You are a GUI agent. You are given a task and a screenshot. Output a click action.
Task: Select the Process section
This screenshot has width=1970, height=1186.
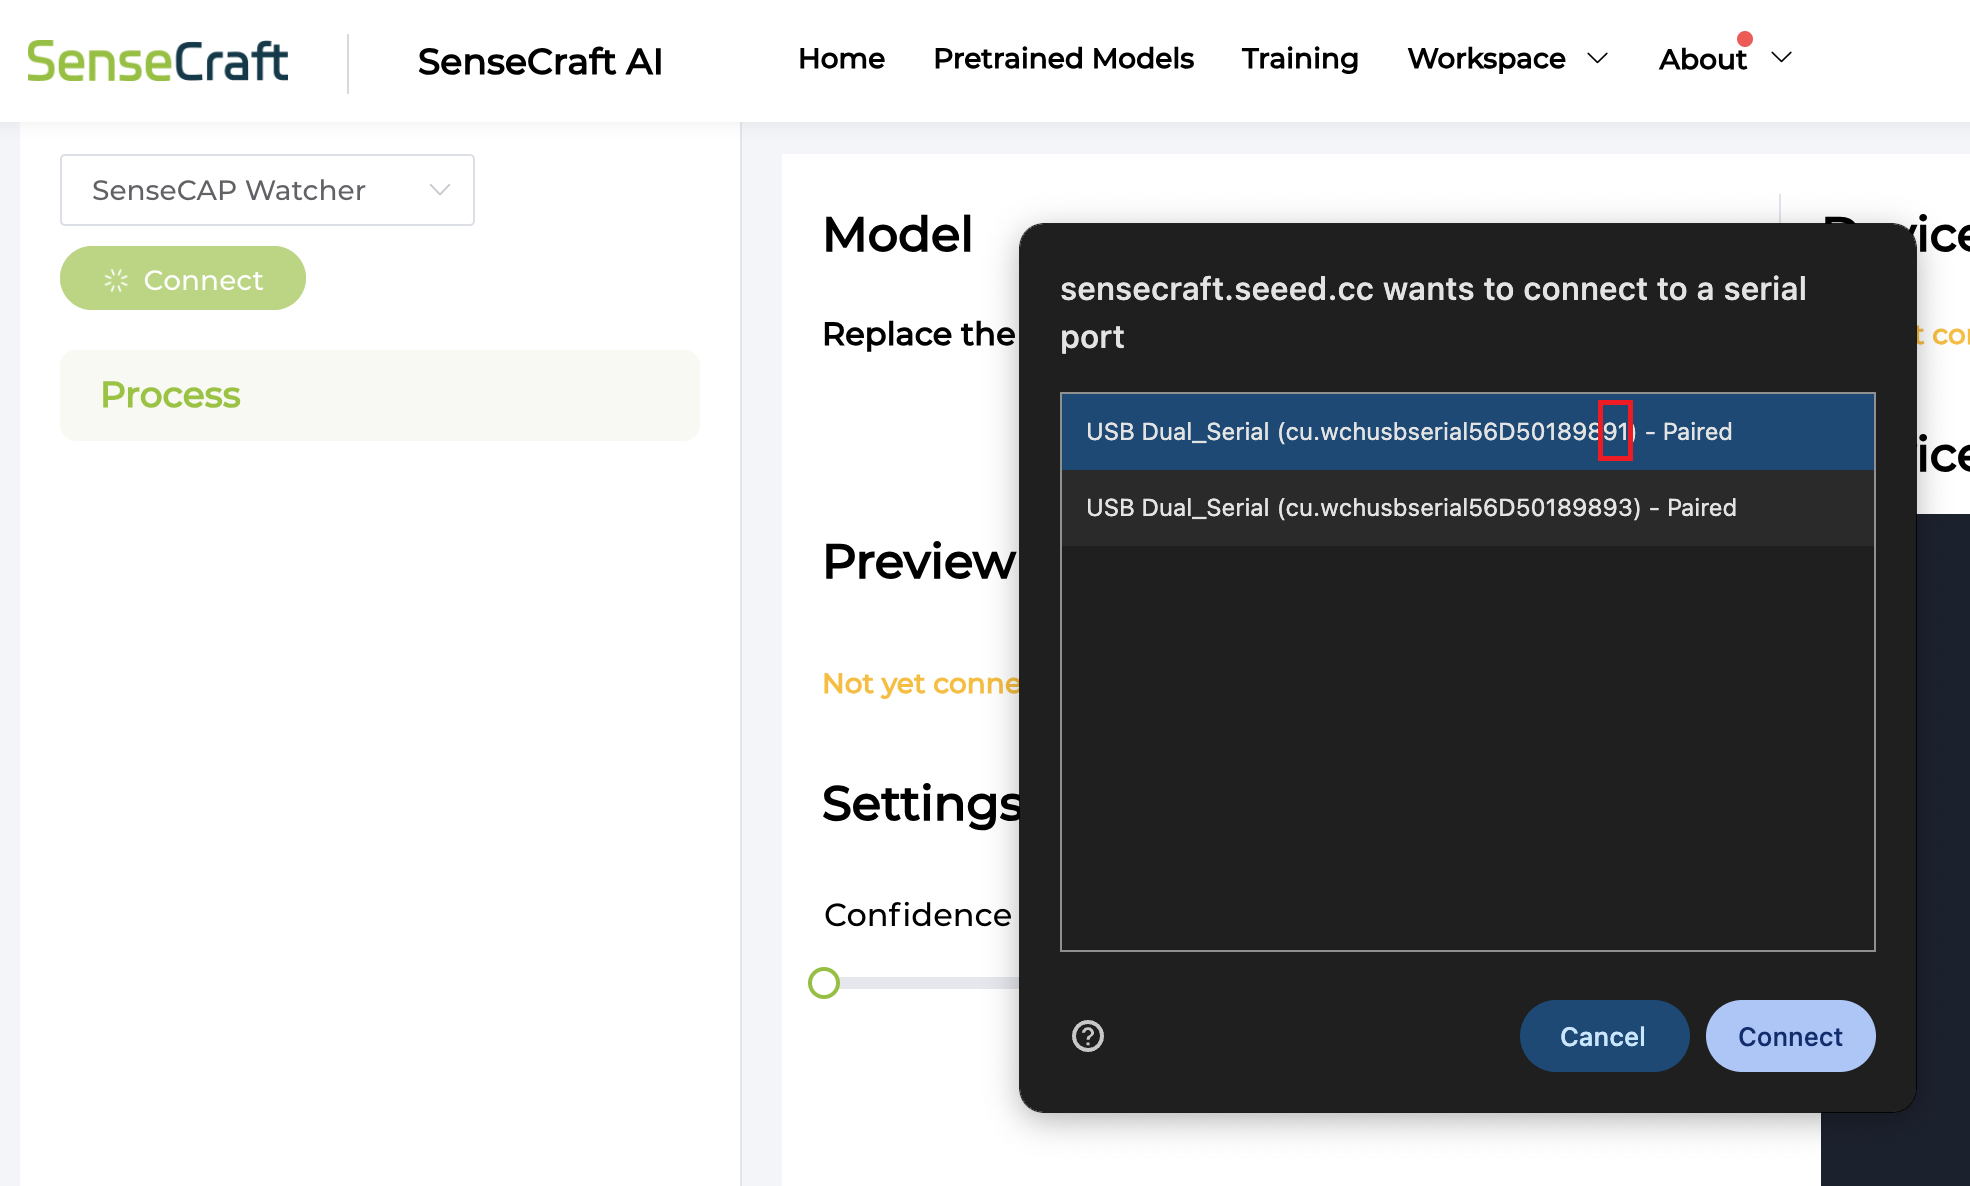pos(380,395)
